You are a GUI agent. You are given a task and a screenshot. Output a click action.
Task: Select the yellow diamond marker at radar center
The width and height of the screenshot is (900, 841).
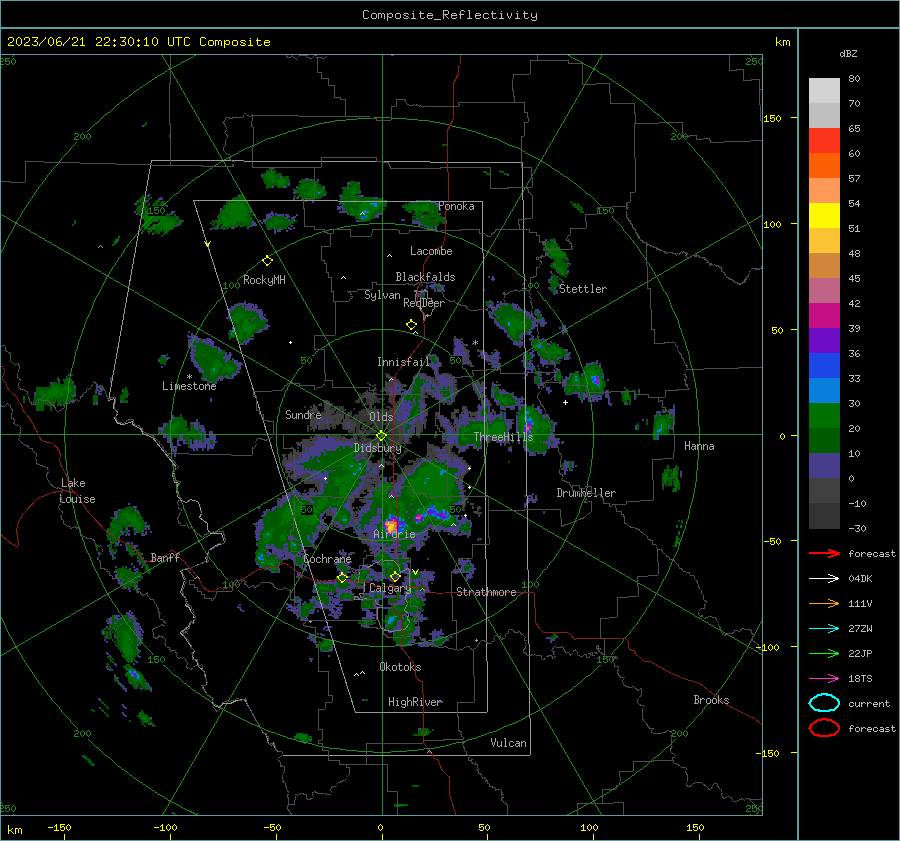click(382, 436)
